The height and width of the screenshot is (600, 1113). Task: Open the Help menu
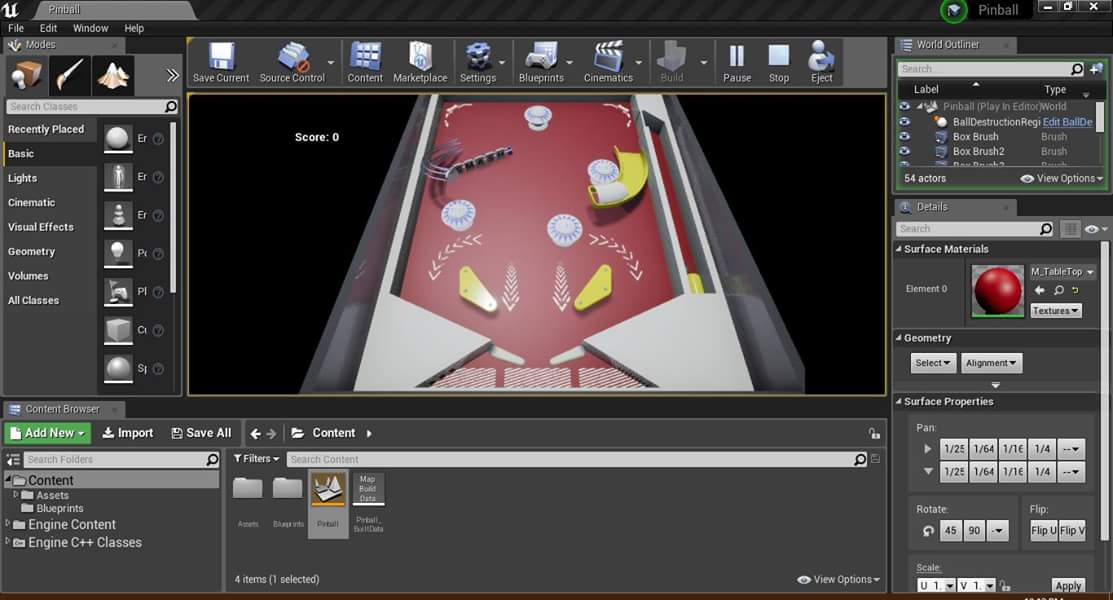click(x=134, y=28)
